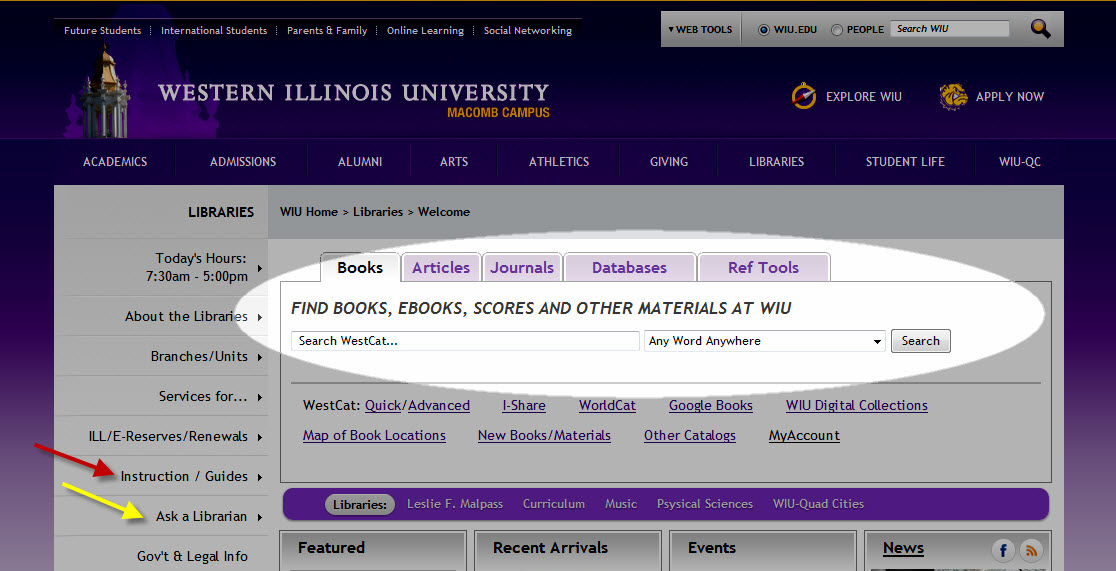Open the Social Networking link
The height and width of the screenshot is (571, 1116).
click(x=527, y=31)
